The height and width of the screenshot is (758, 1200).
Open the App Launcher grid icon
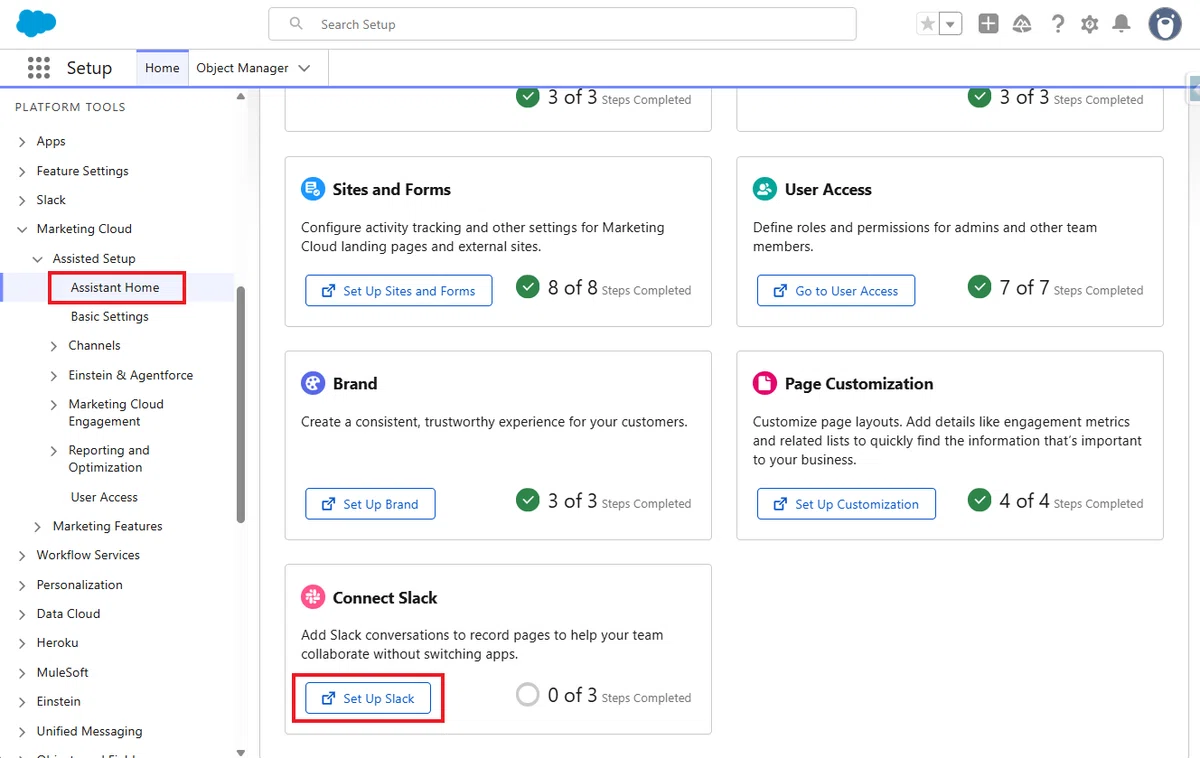(x=38, y=68)
